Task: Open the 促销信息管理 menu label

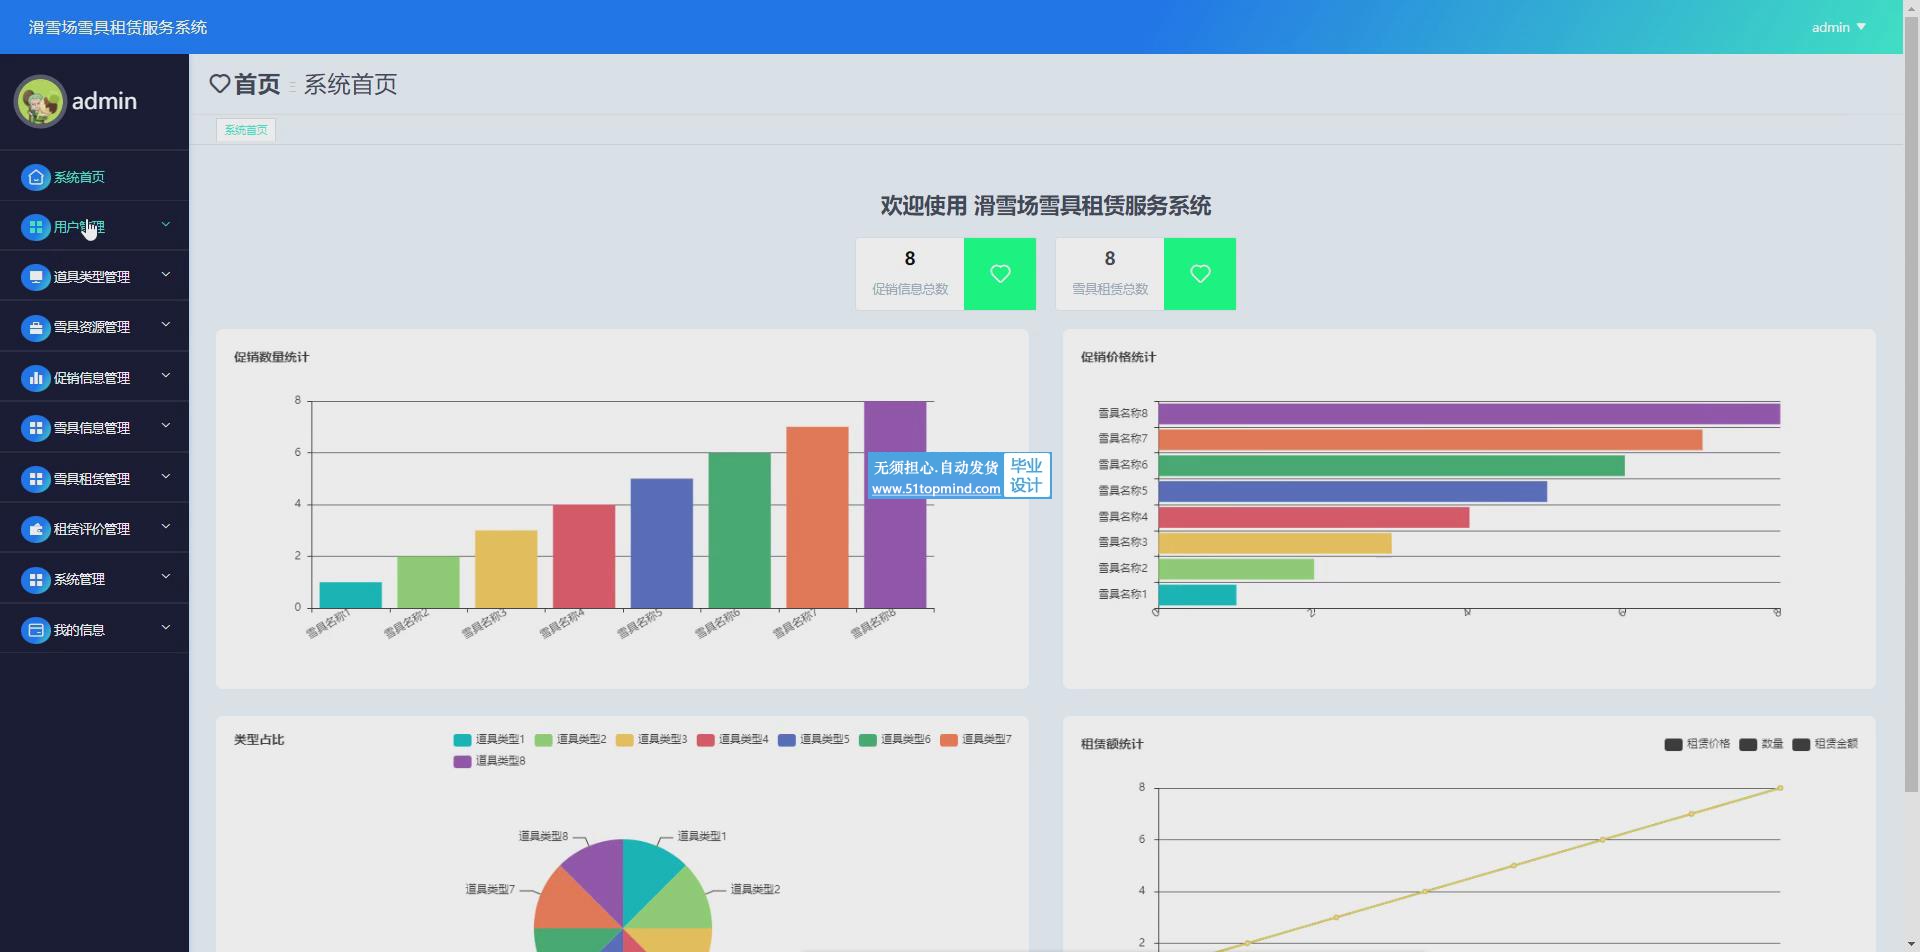Action: click(x=92, y=378)
